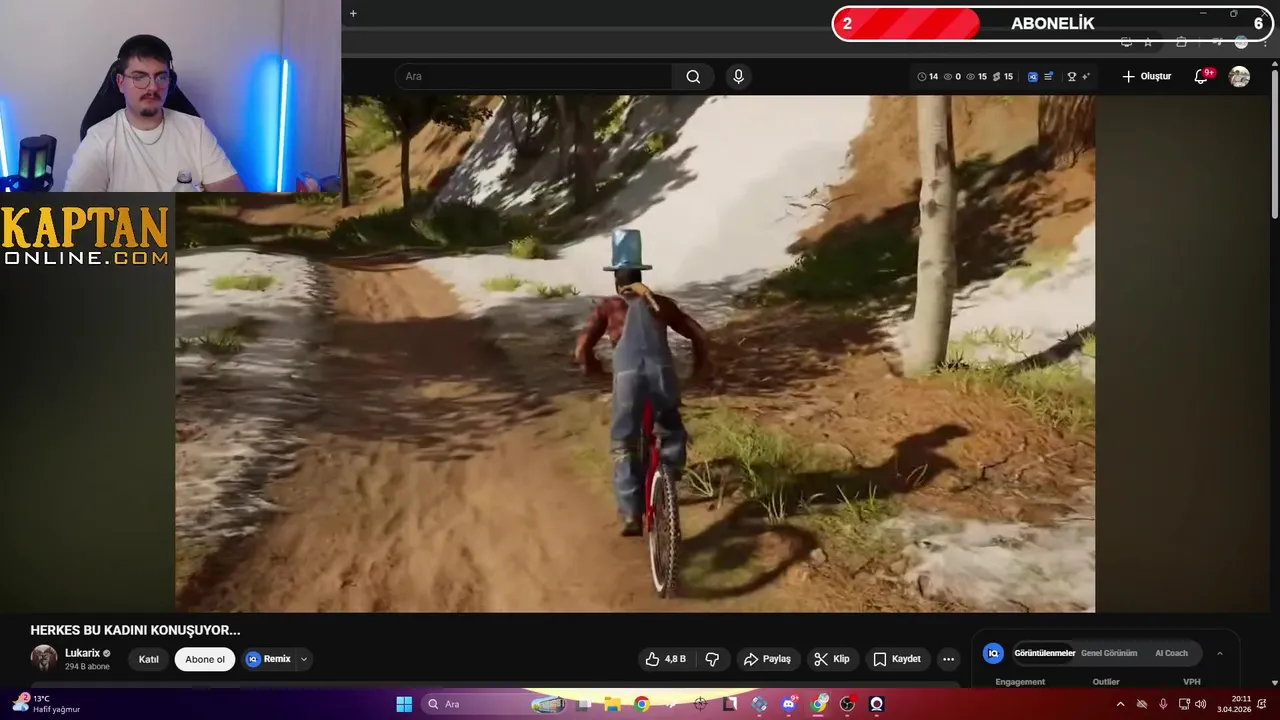Dislike the video with the thumbs-down

click(x=712, y=659)
